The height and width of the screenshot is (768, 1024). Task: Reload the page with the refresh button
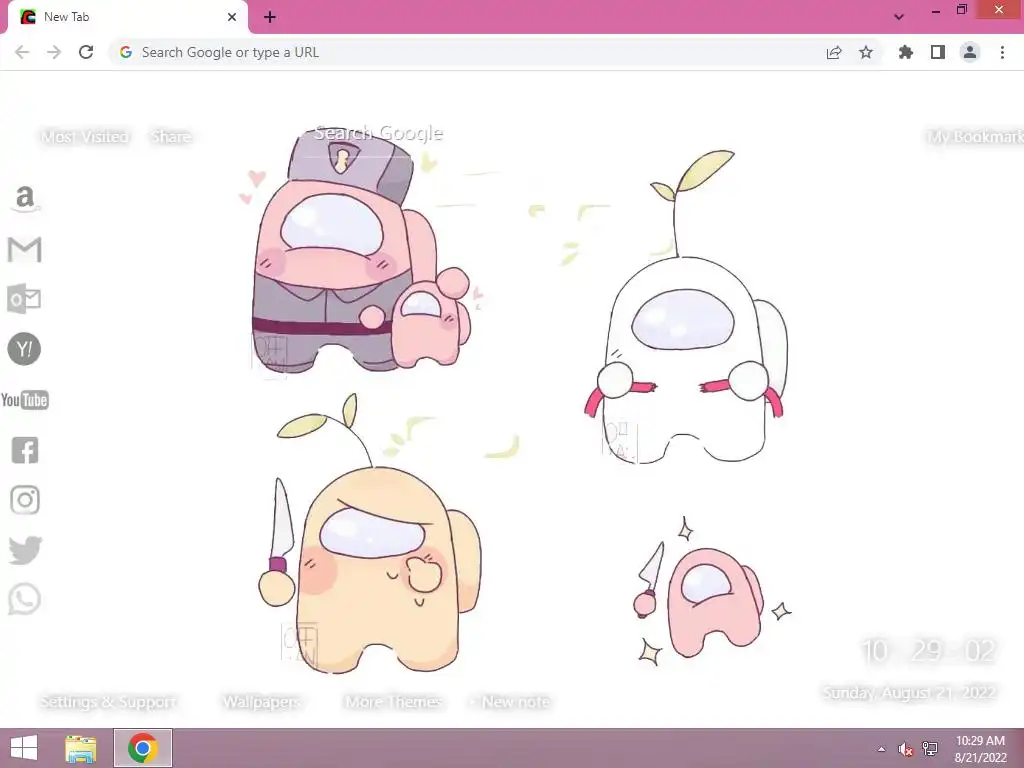click(x=86, y=52)
